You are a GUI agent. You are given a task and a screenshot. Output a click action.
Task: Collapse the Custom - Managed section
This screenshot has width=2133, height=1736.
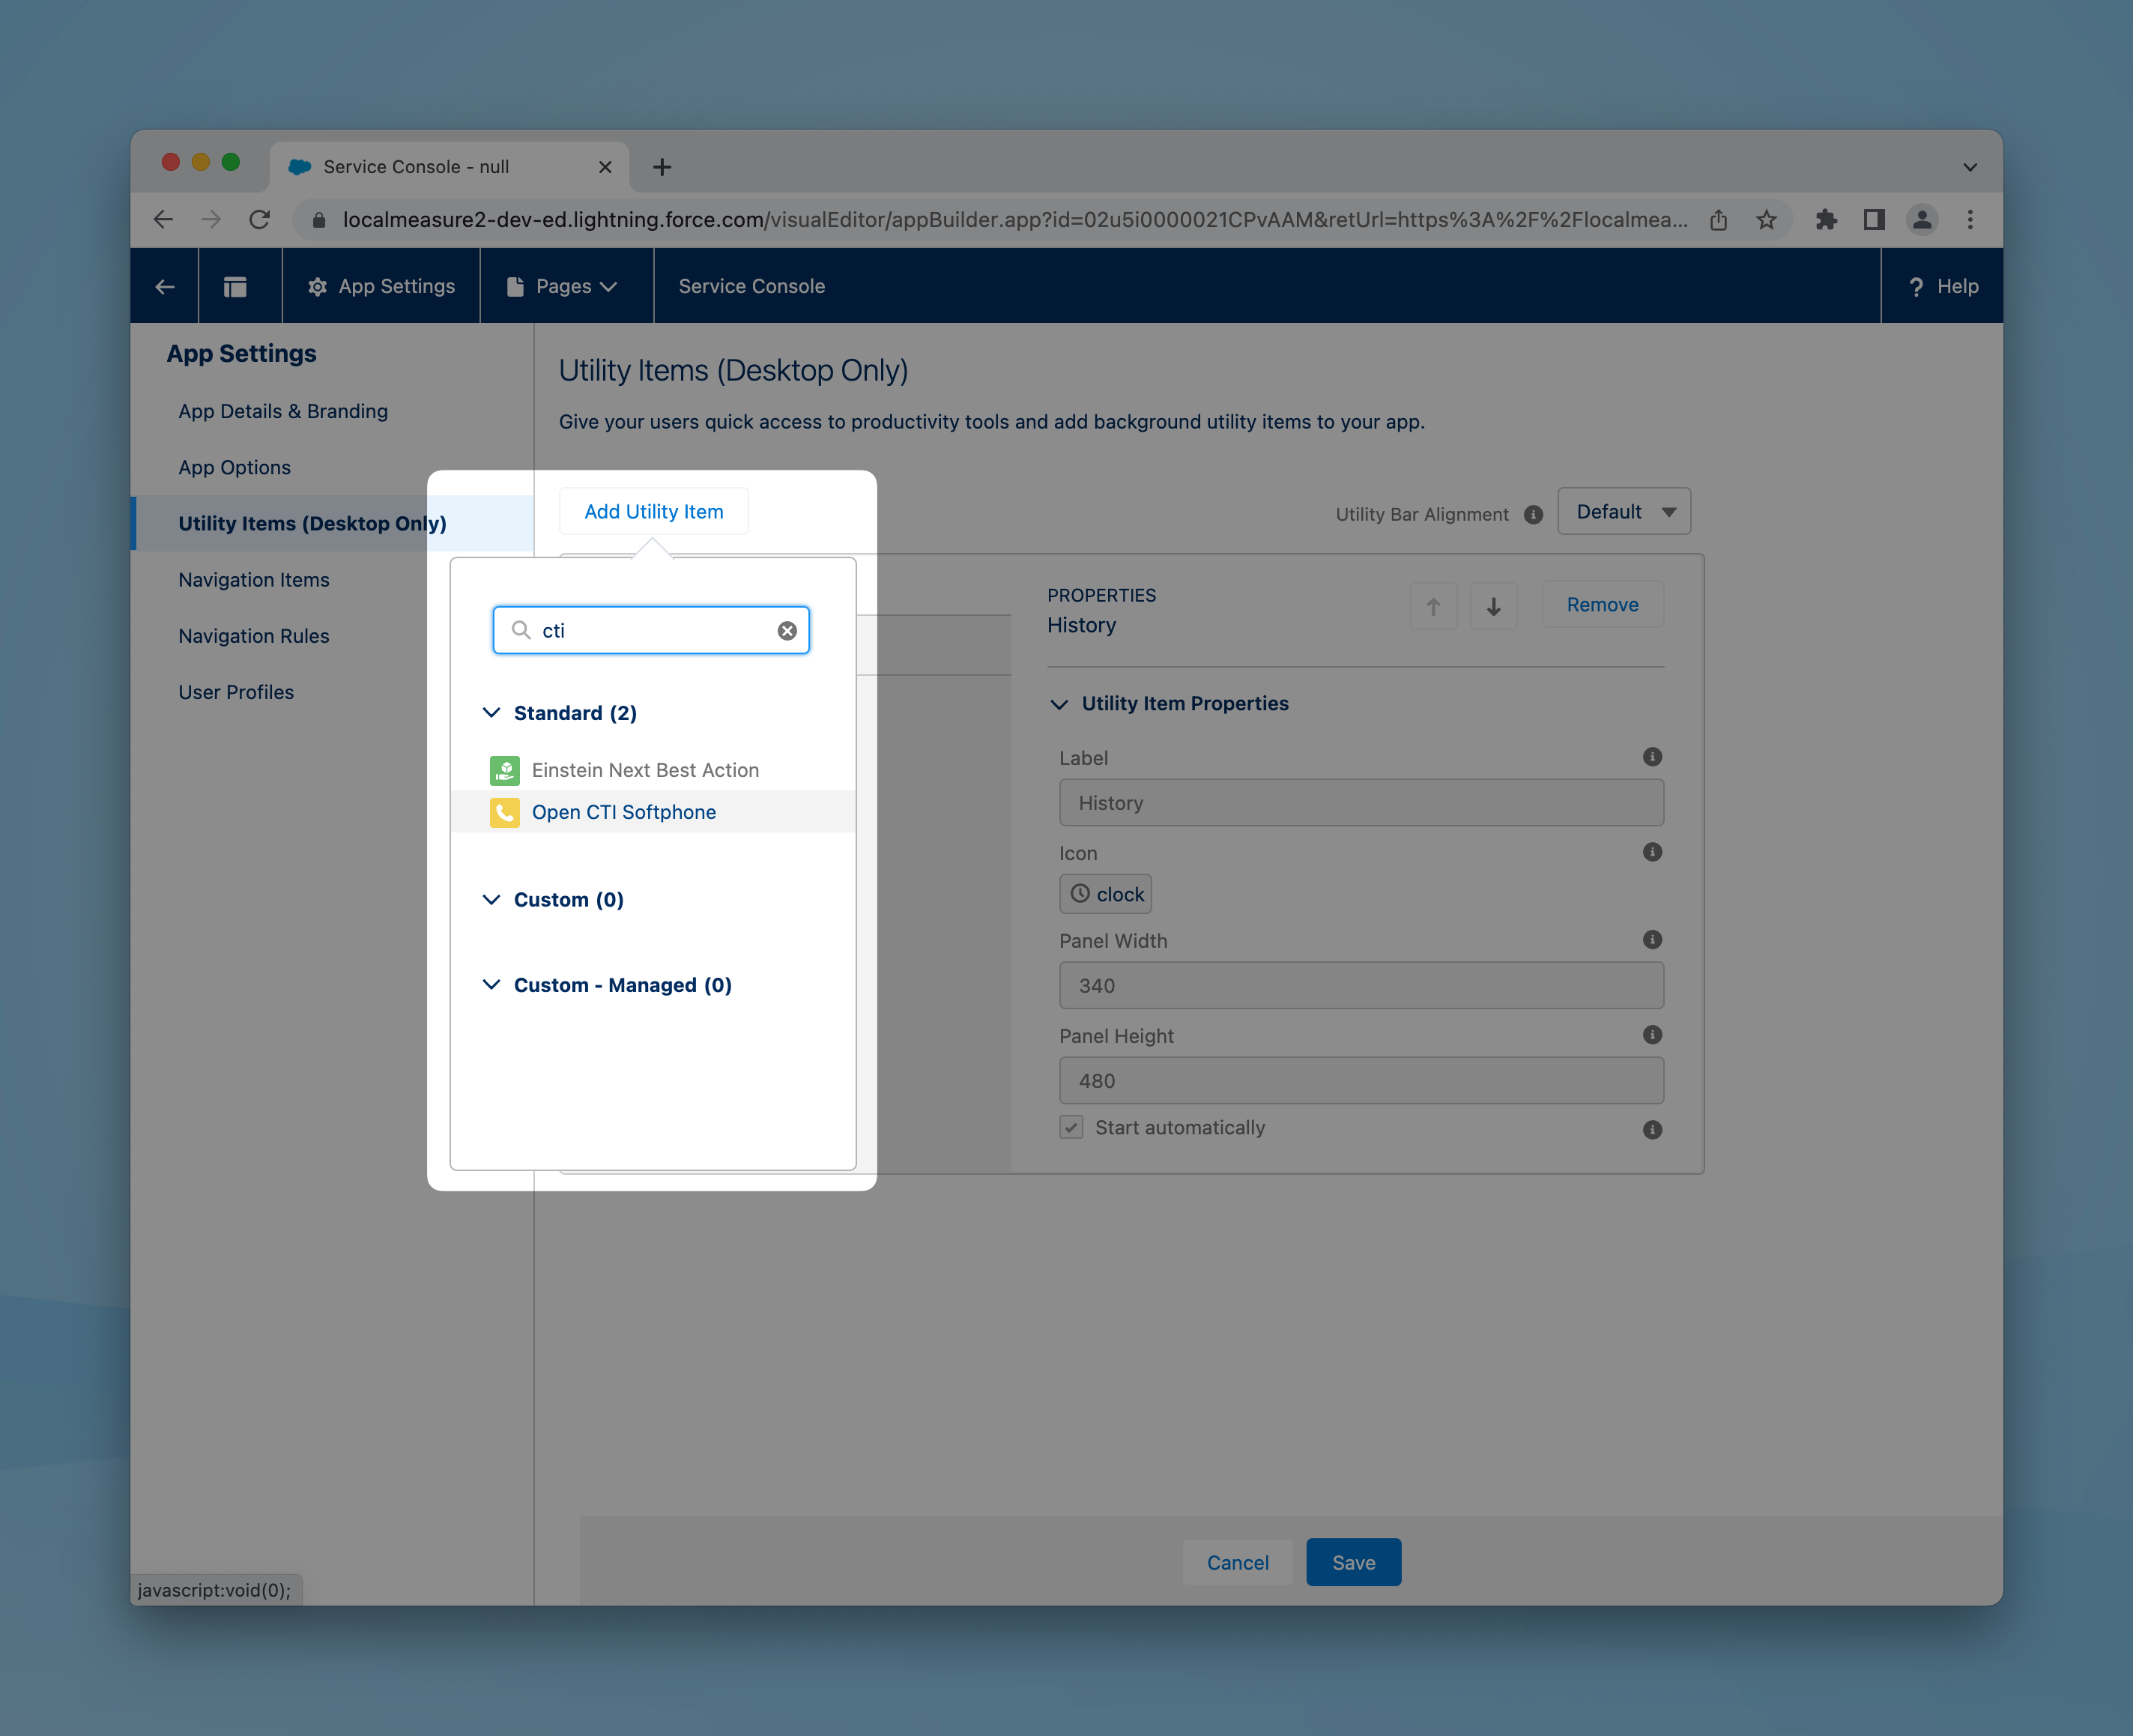point(491,985)
